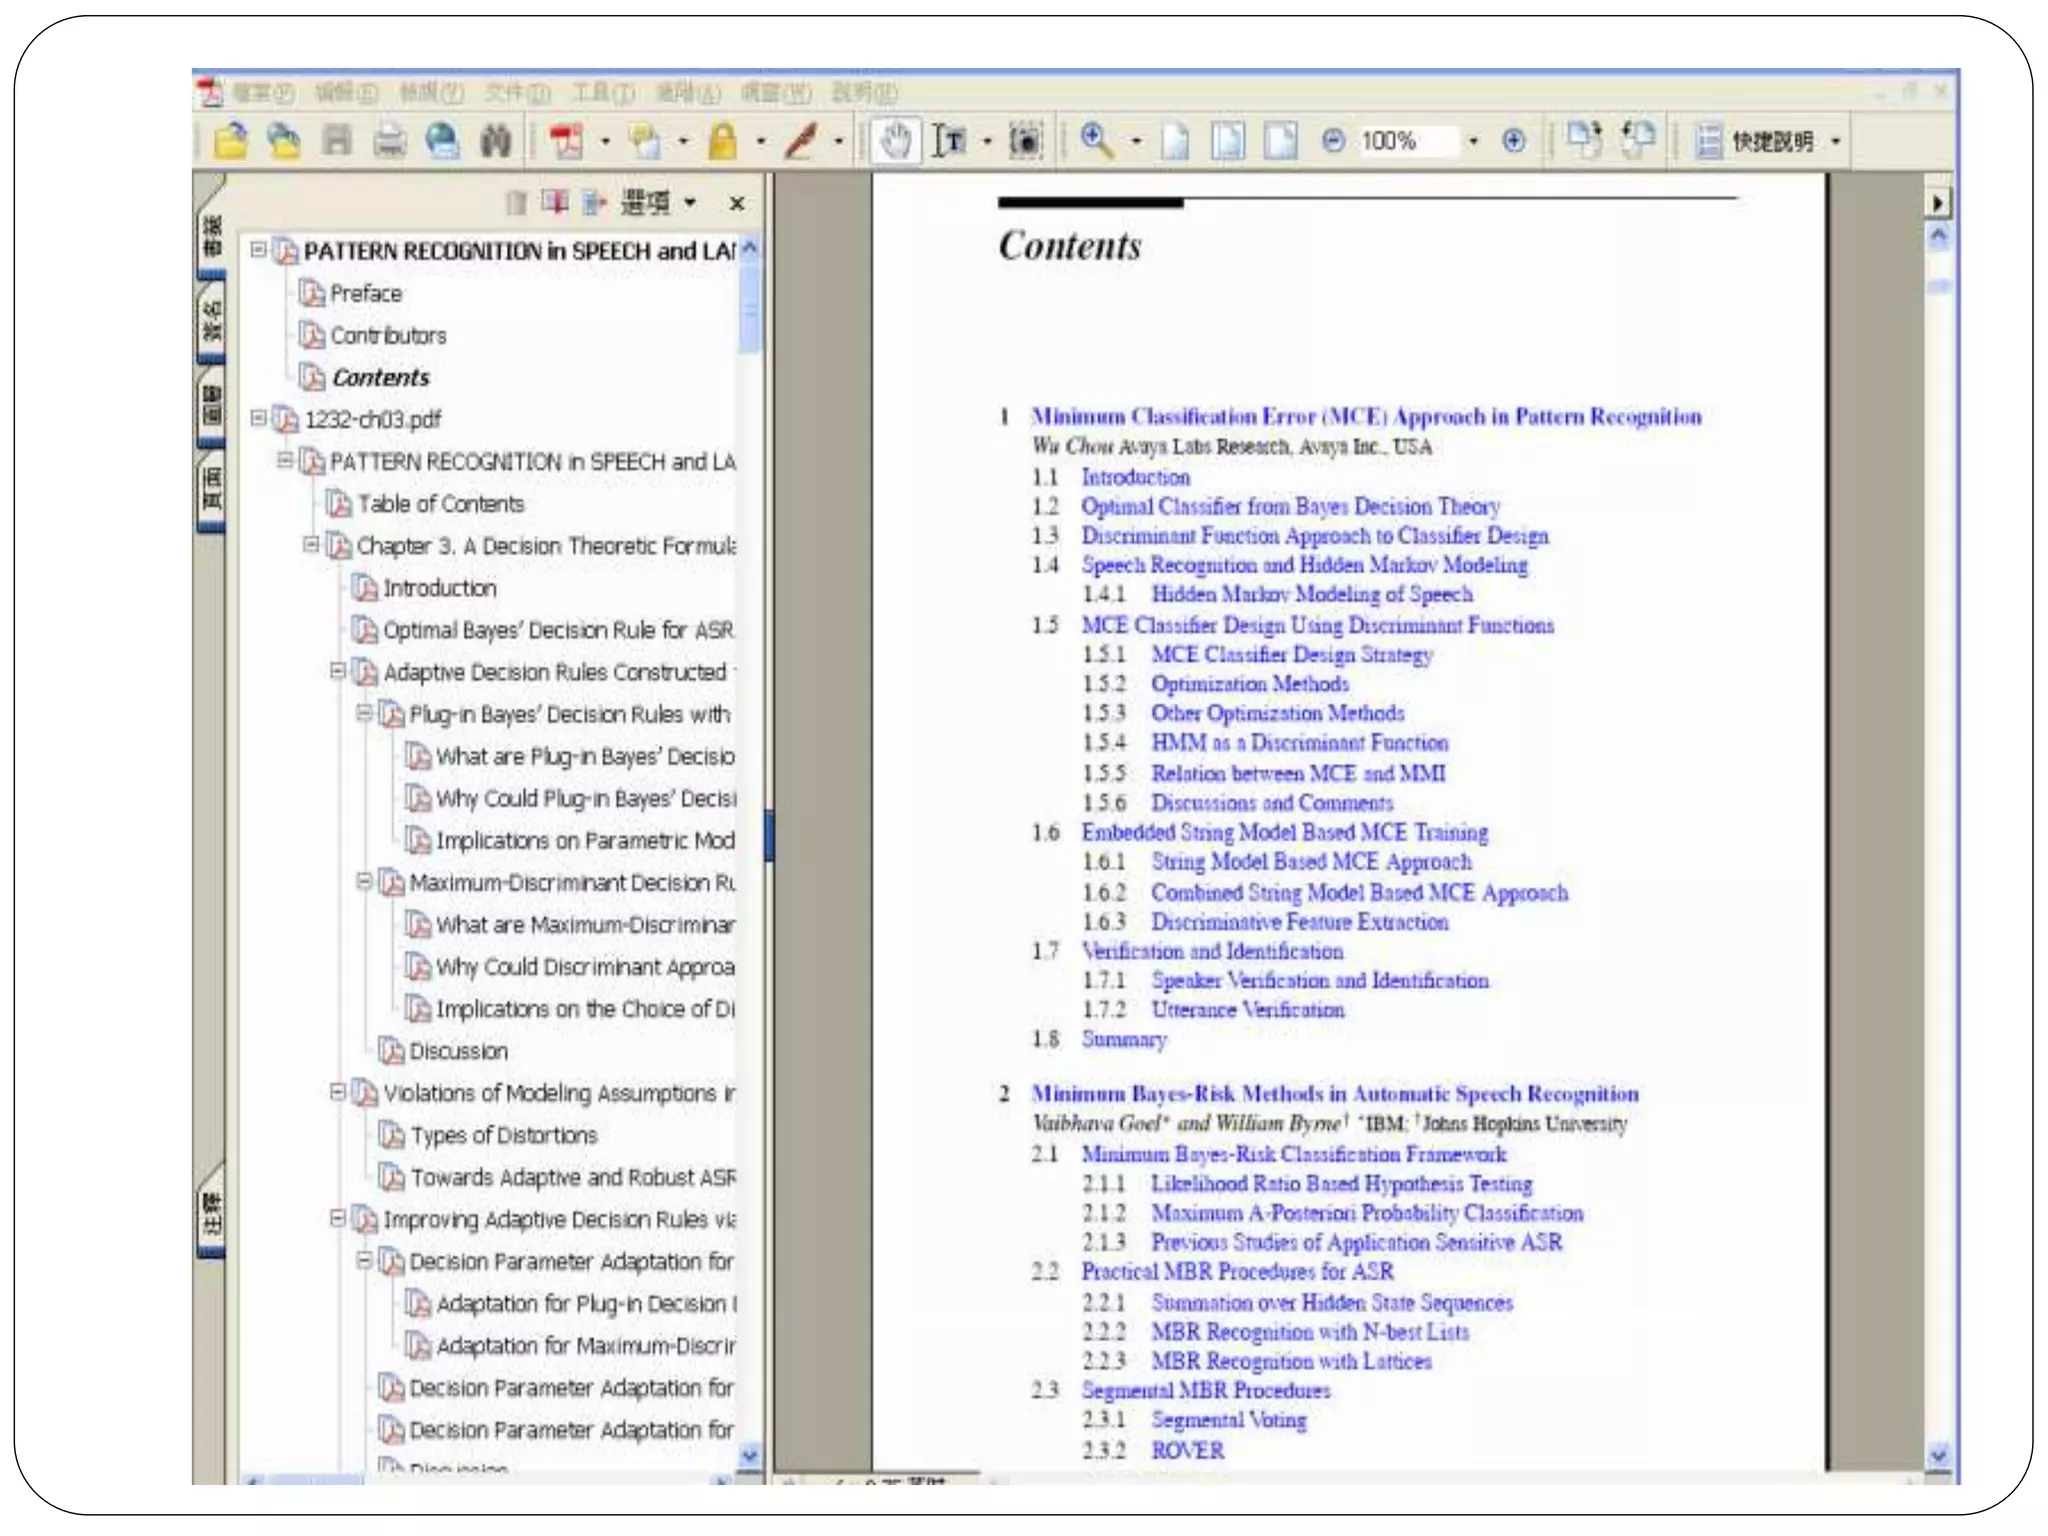Collapse the 1232-ch03.pdf bookmark node
The height and width of the screenshot is (1536, 2048).
pos(259,418)
